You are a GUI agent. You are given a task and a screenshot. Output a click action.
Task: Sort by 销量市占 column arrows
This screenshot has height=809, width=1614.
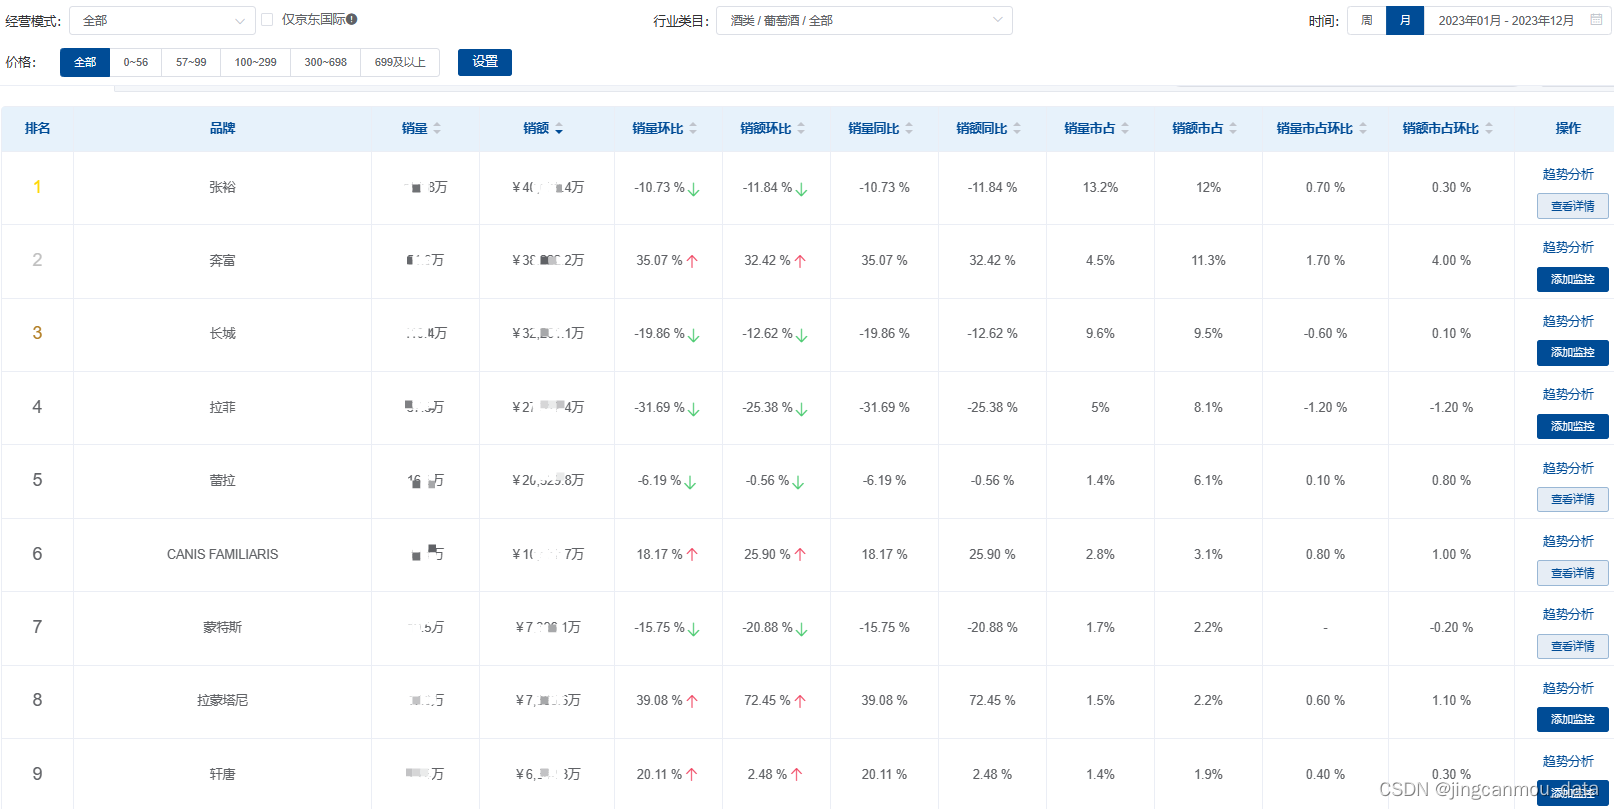[1125, 129]
